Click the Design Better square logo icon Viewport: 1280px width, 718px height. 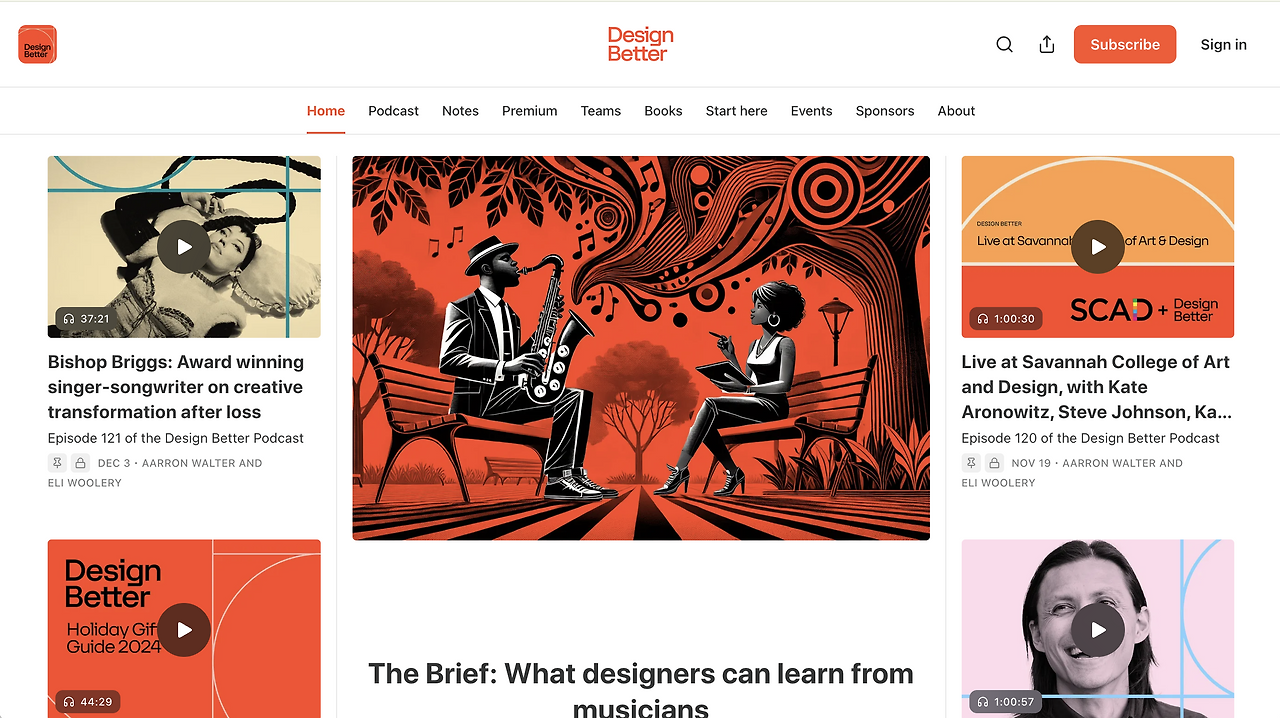pos(37,44)
